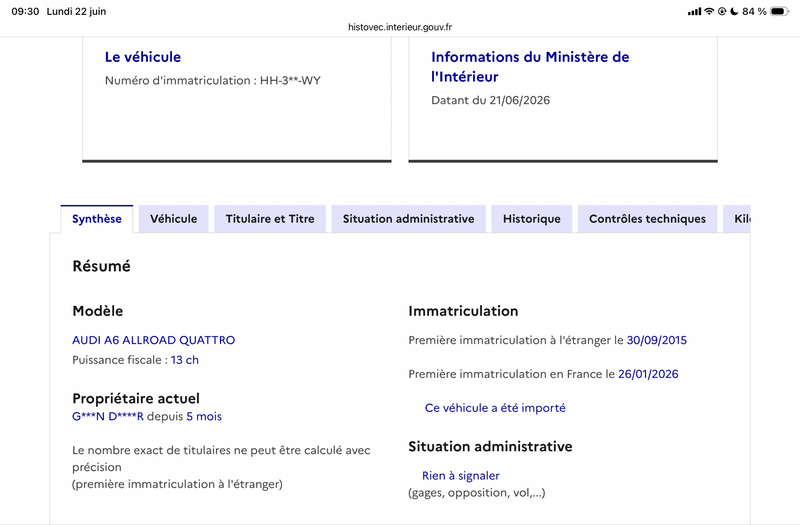Tap the foreign registration date 30/09/2015
The image size is (800, 525).
[x=657, y=340]
